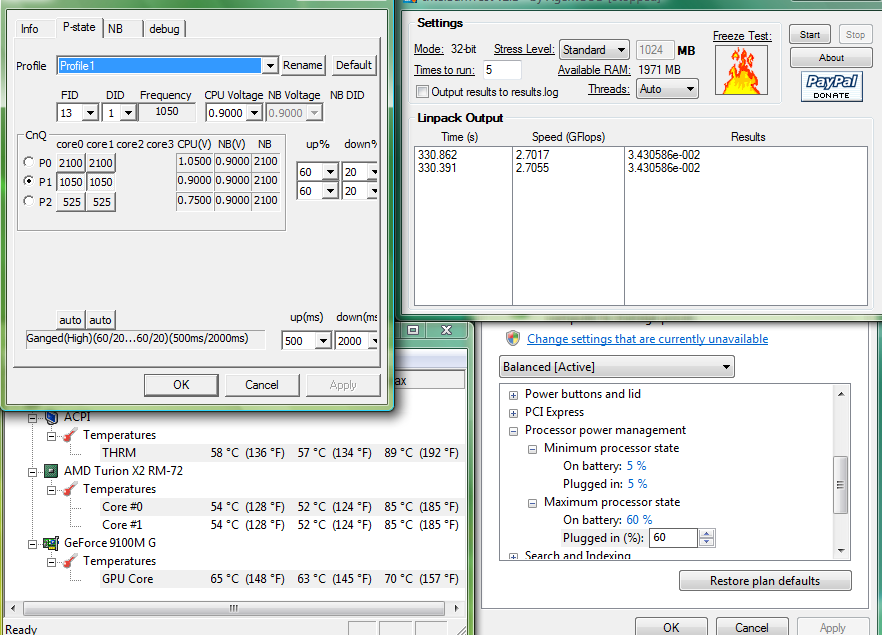Click the PayPal Donate icon
Image resolution: width=882 pixels, height=635 pixels.
[831, 87]
